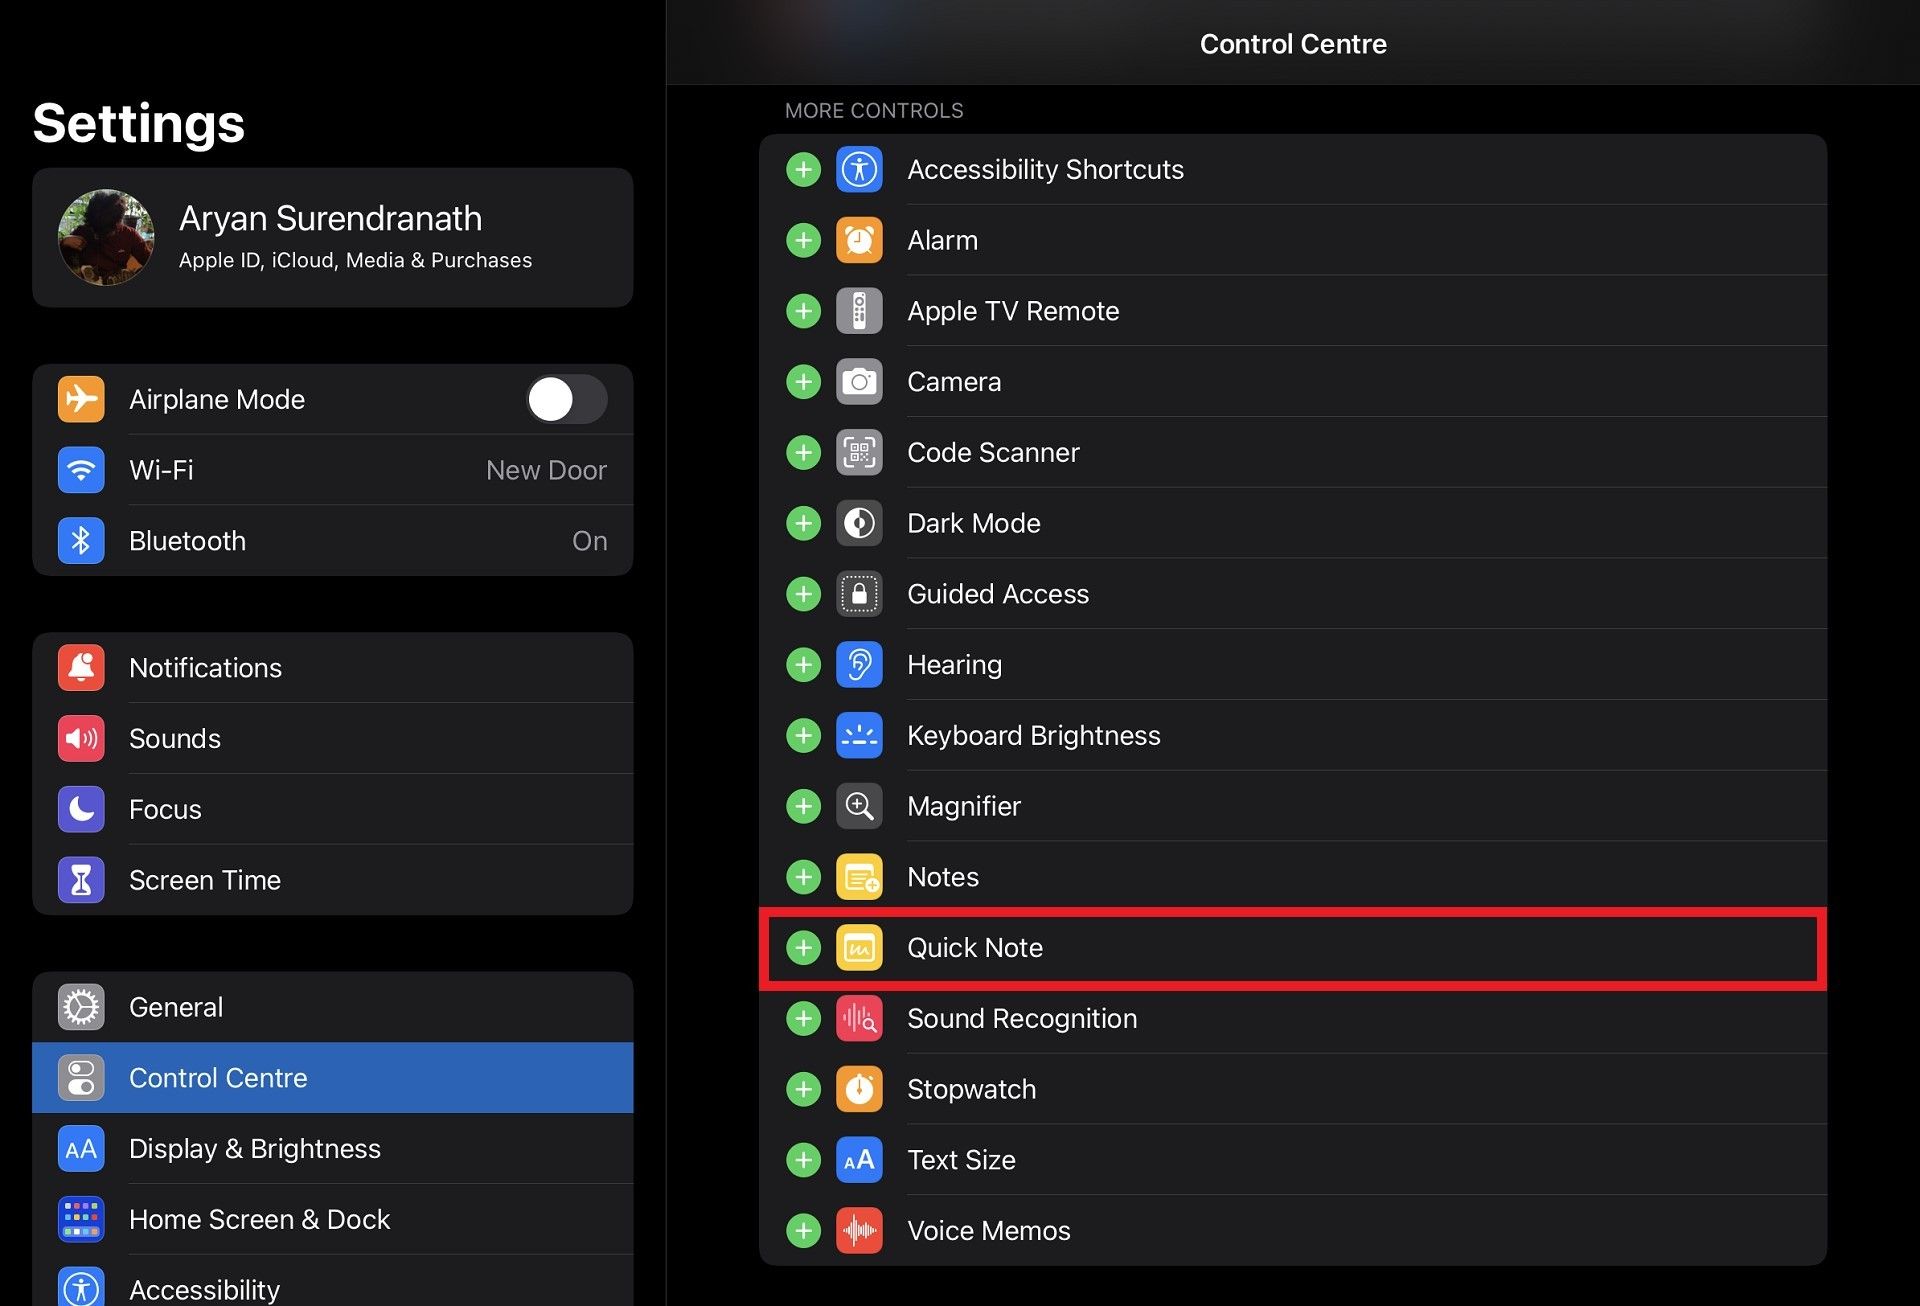Click the red Notifications bell icon
The height and width of the screenshot is (1306, 1920).
81,668
